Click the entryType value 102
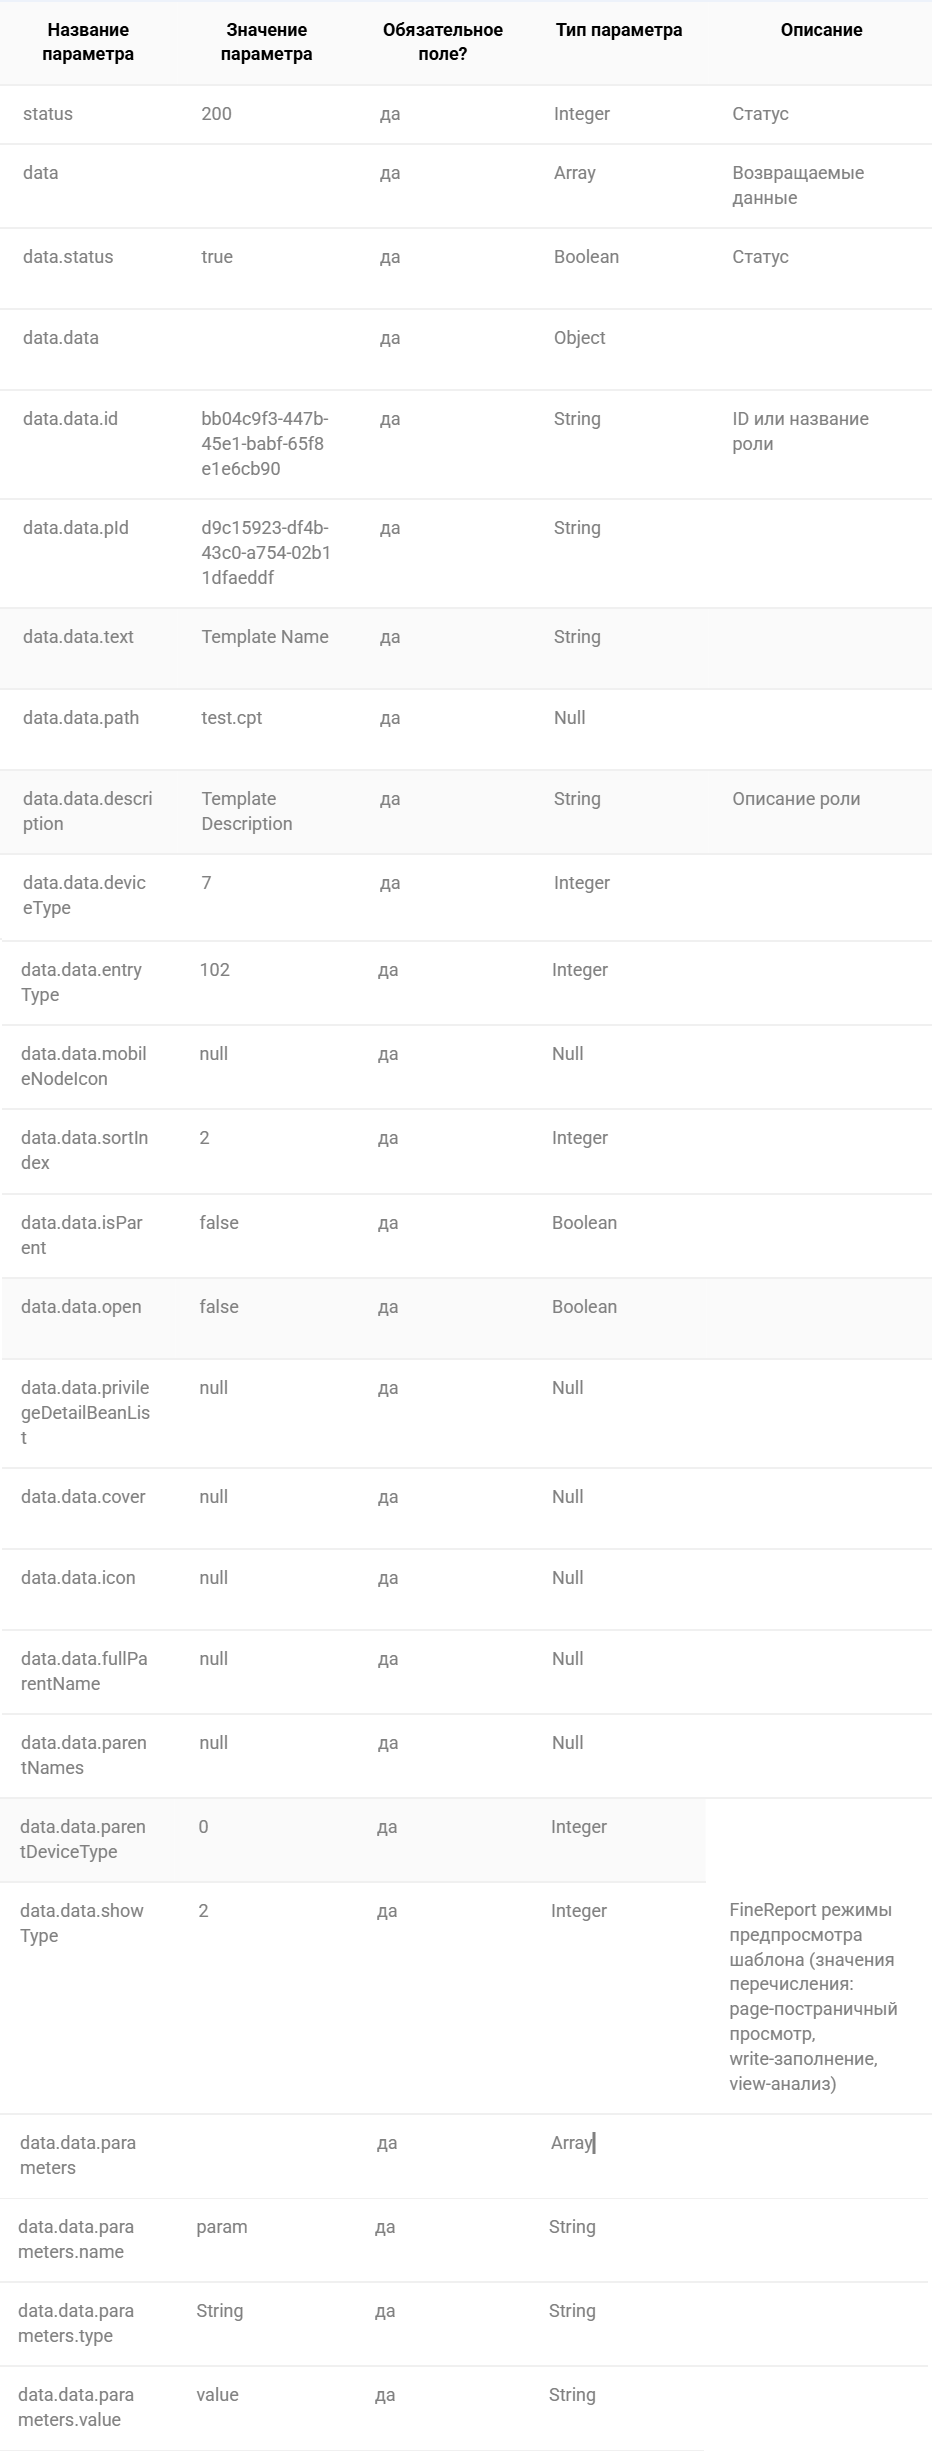The height and width of the screenshot is (2453, 932). (x=214, y=970)
